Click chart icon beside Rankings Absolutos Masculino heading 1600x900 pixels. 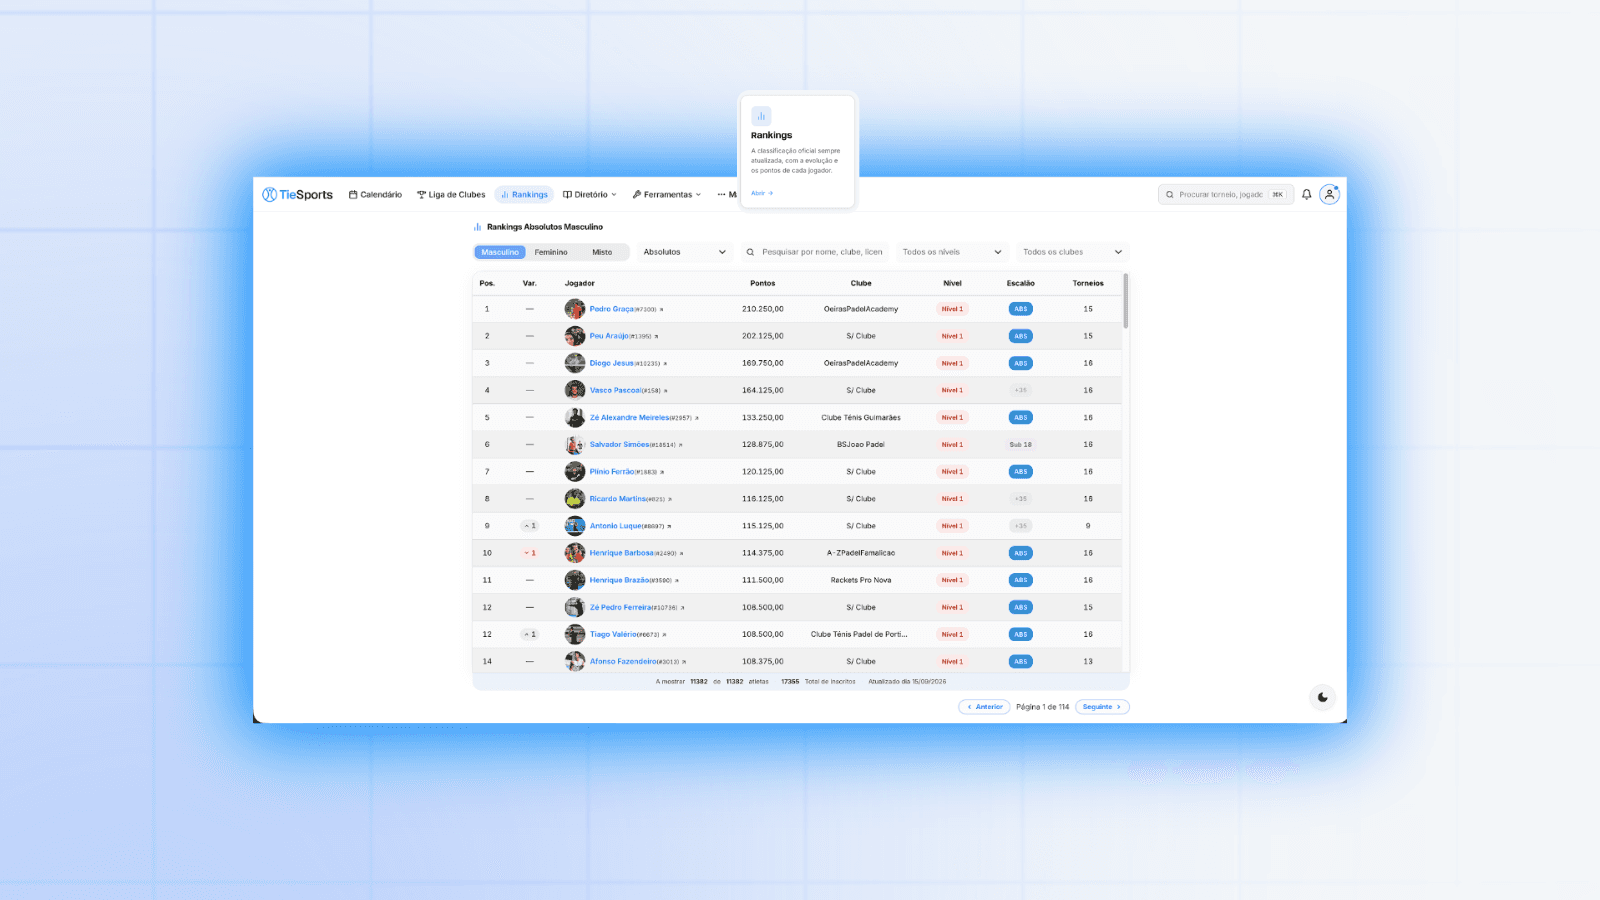pyautogui.click(x=478, y=227)
